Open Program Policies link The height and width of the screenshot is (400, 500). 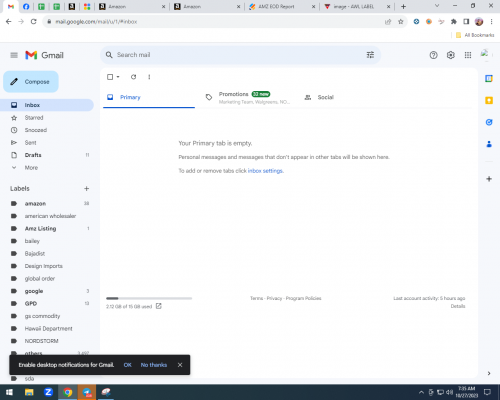pos(303,298)
